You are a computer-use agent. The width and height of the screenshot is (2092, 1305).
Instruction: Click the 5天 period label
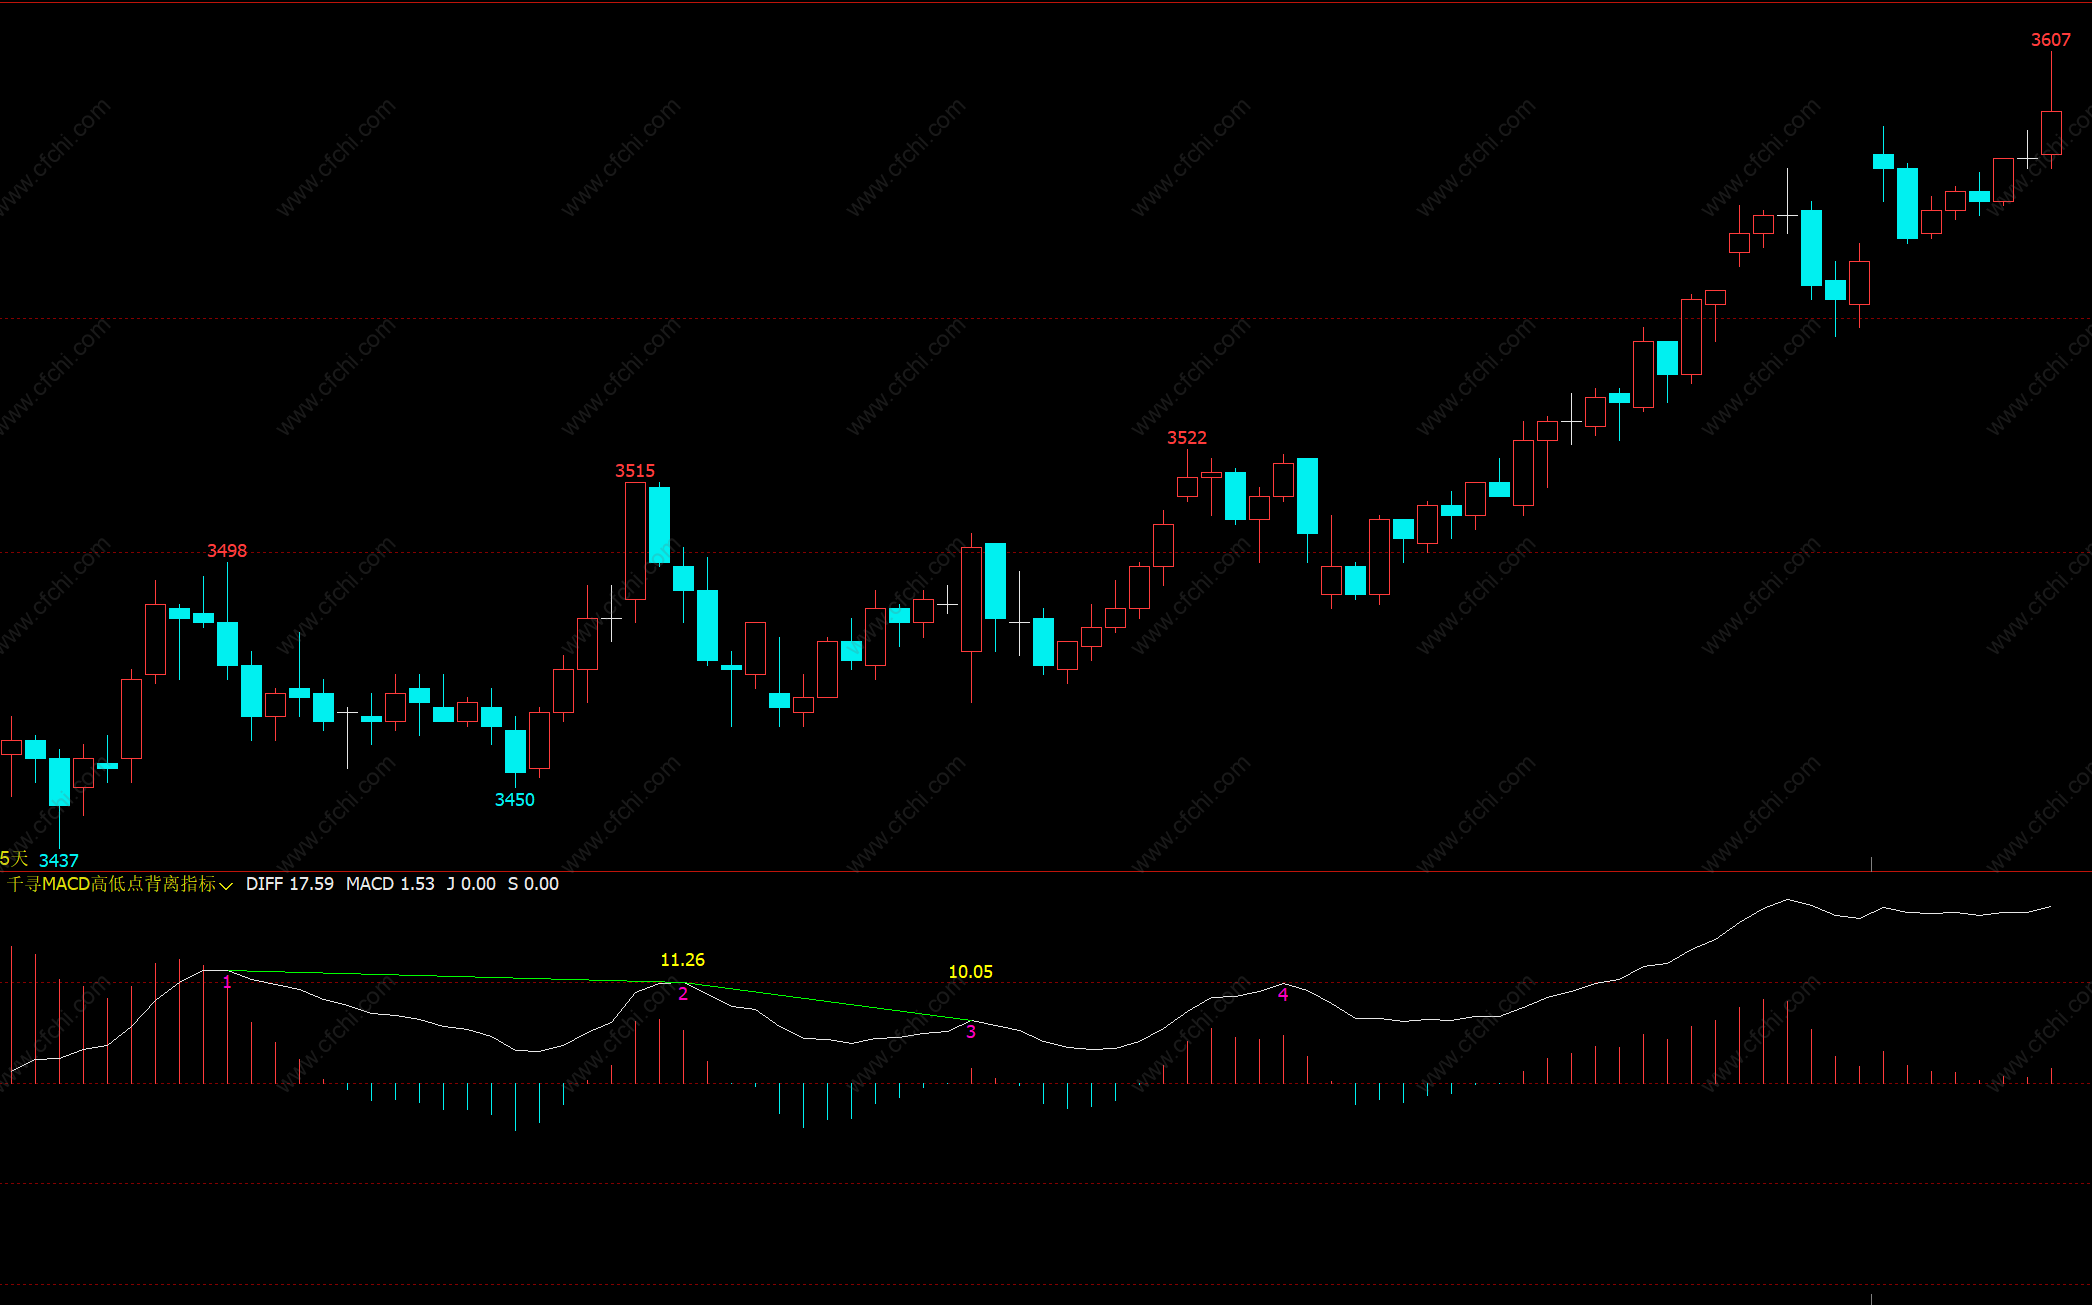[x=14, y=859]
